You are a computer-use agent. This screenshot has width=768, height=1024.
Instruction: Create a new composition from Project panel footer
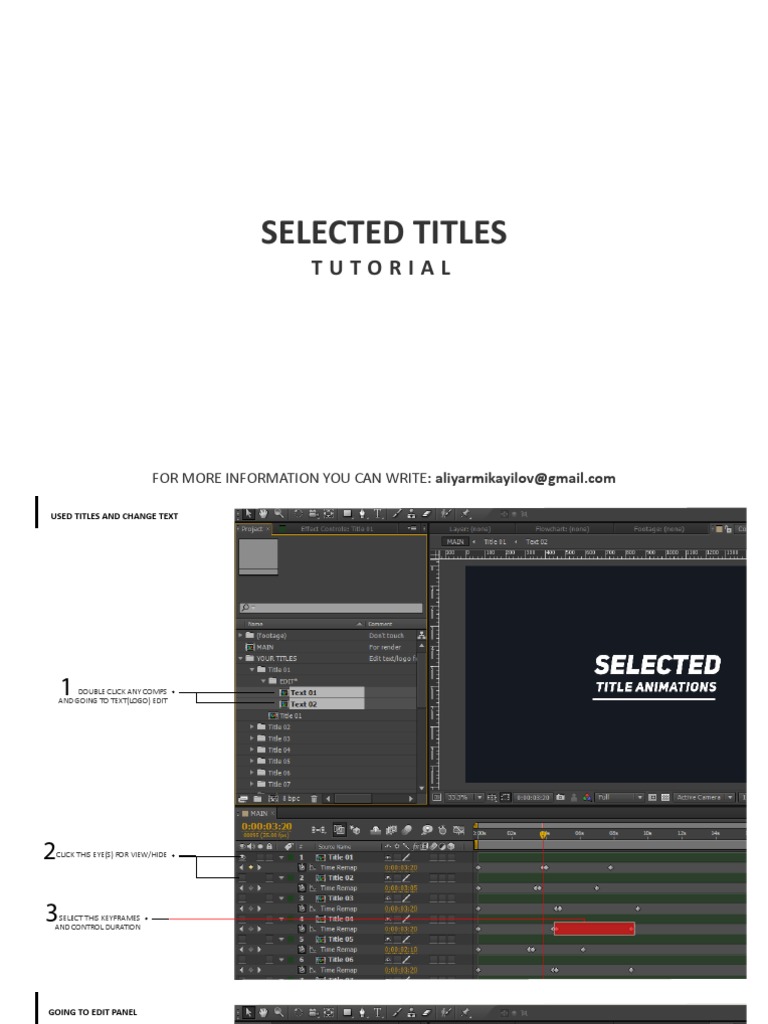pyautogui.click(x=273, y=798)
